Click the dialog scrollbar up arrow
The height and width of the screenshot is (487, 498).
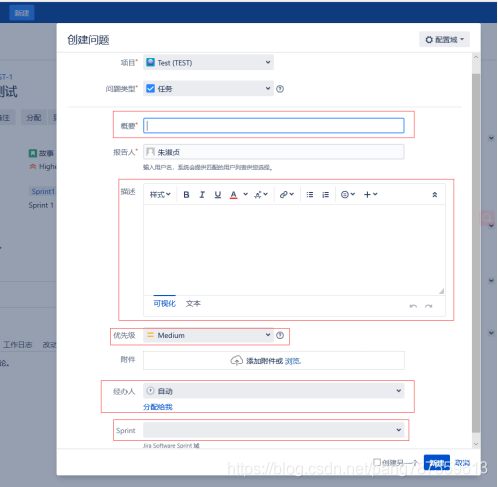476,57
